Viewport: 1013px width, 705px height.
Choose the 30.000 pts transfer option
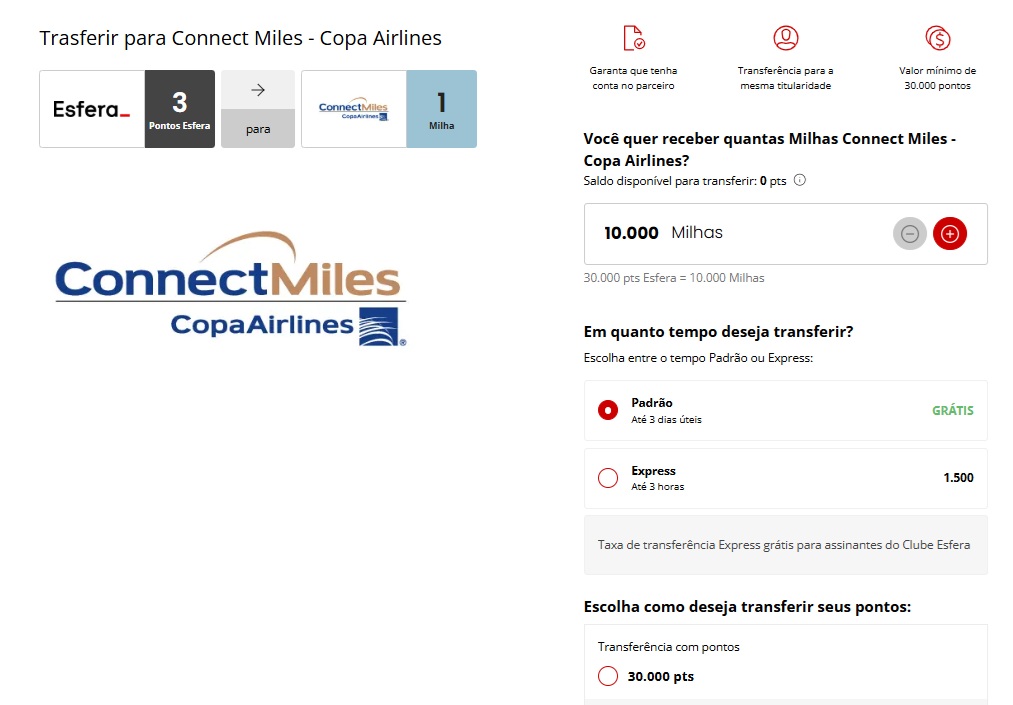(x=608, y=676)
